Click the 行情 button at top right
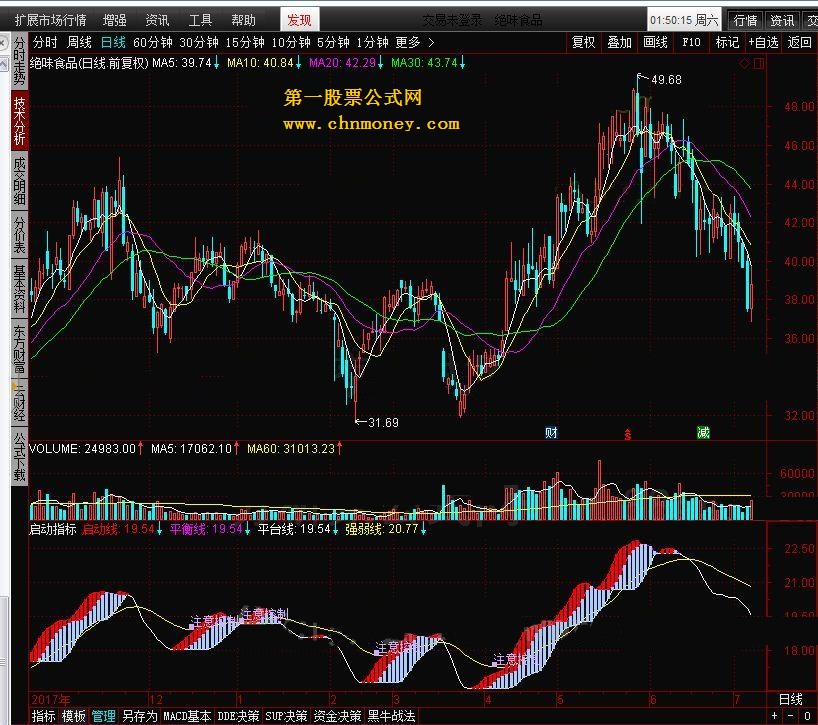This screenshot has height=725, width=818. (745, 20)
